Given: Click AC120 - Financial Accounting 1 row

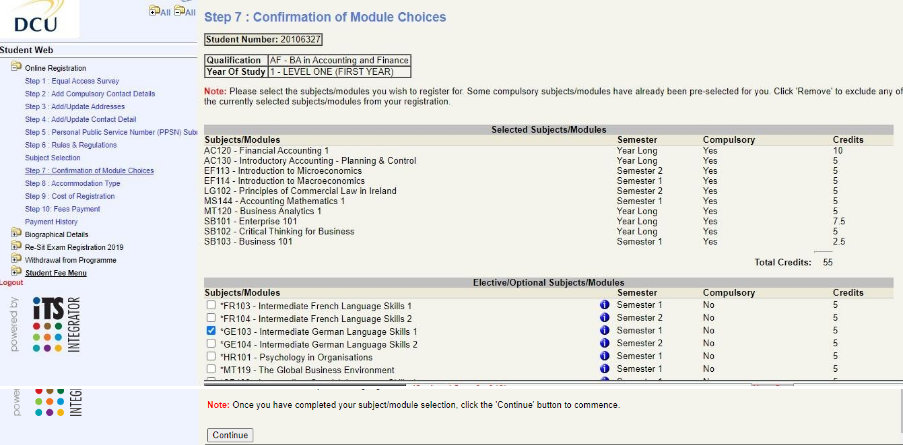Looking at the screenshot, I should tap(548, 151).
